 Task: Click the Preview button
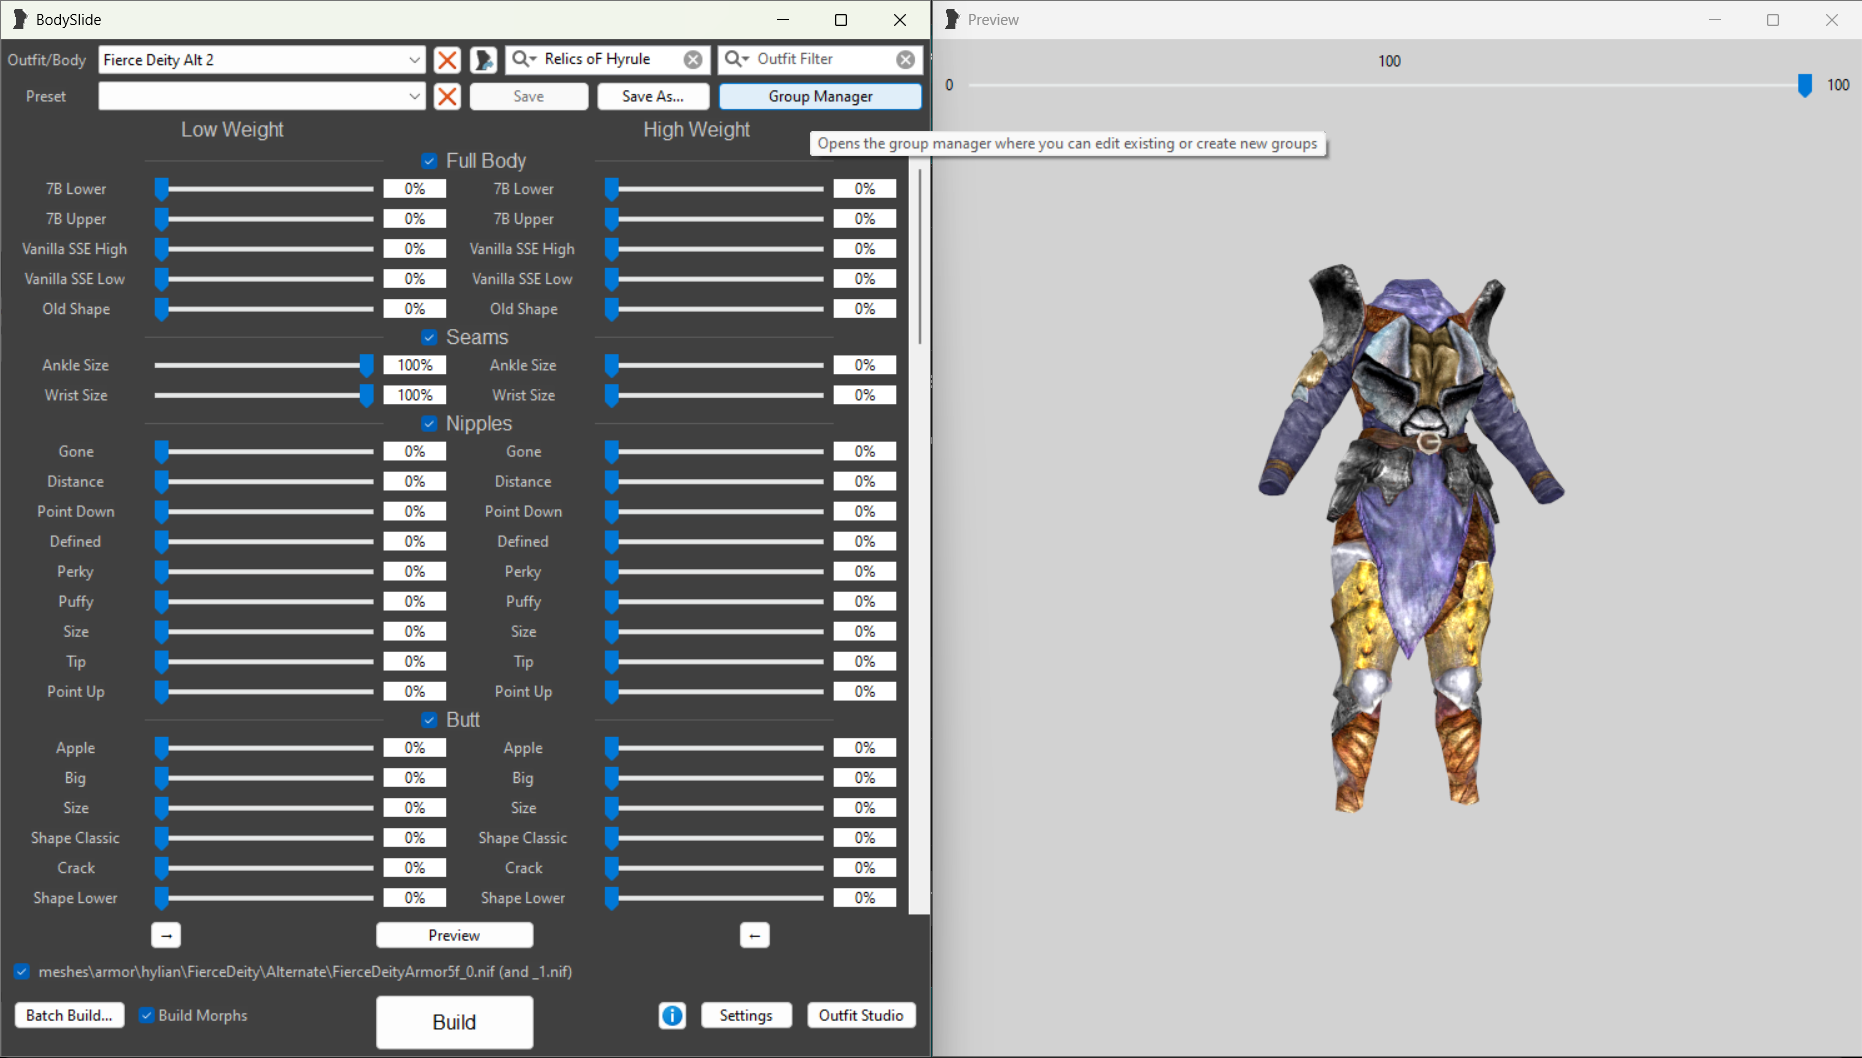coord(454,935)
